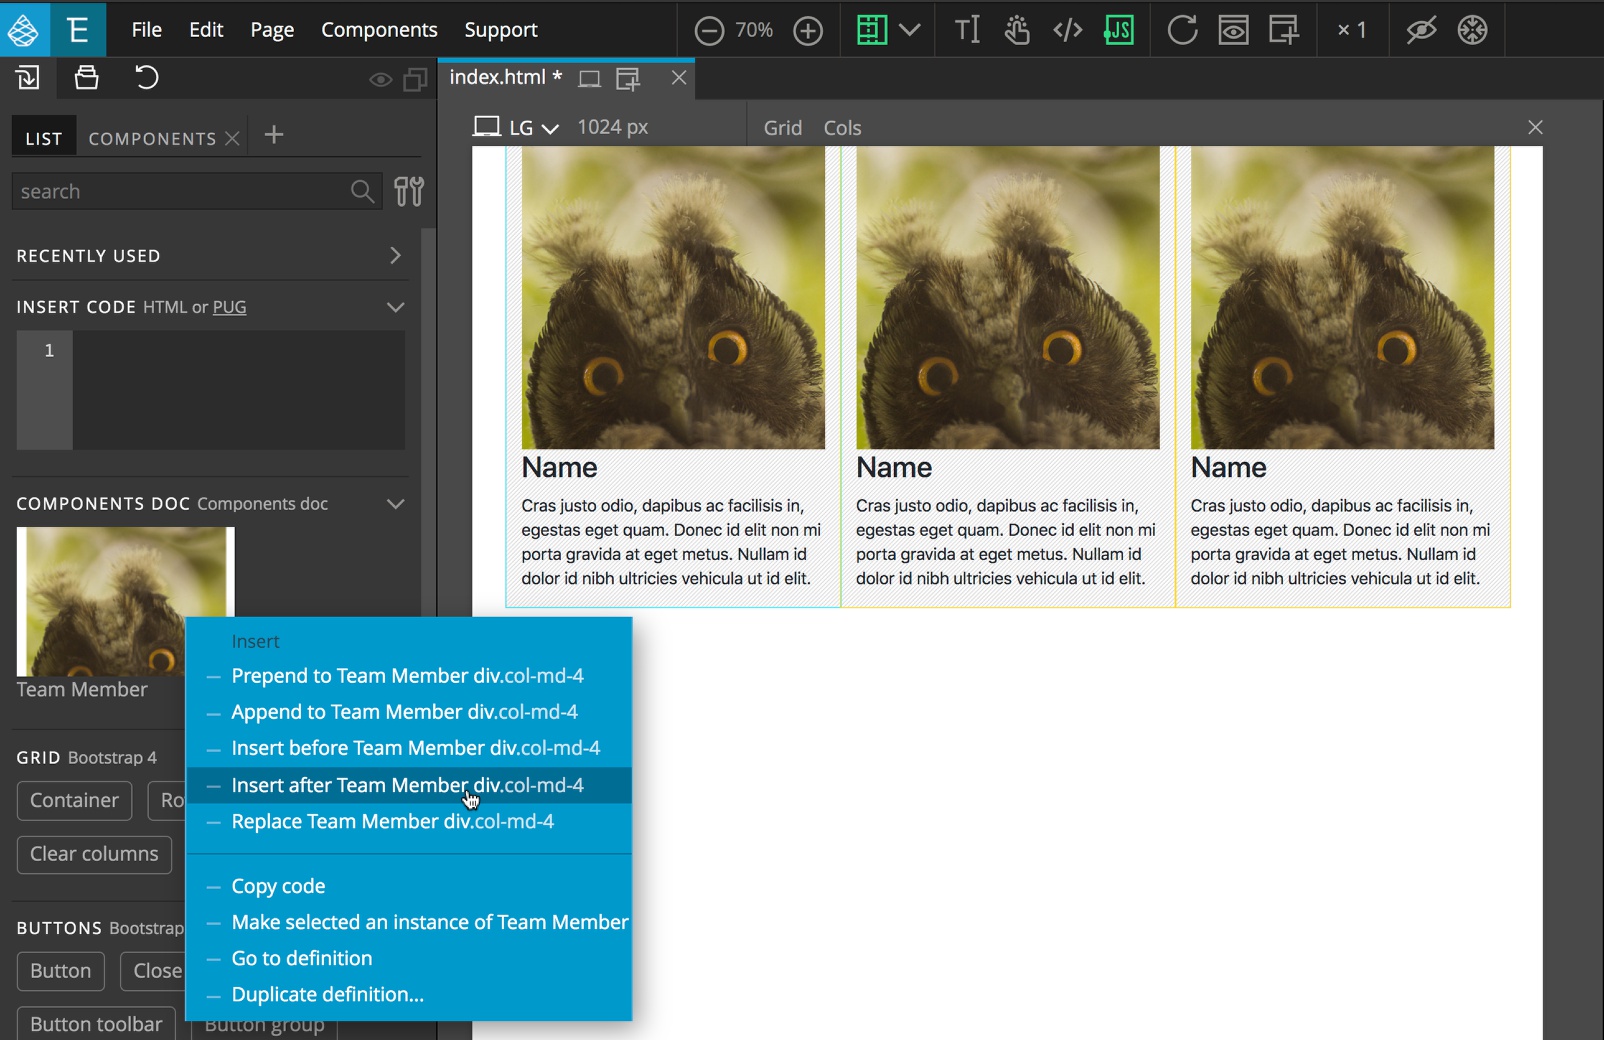Click the duplicate panel window icon
Viewport: 1604px width, 1040px height.
click(x=415, y=80)
